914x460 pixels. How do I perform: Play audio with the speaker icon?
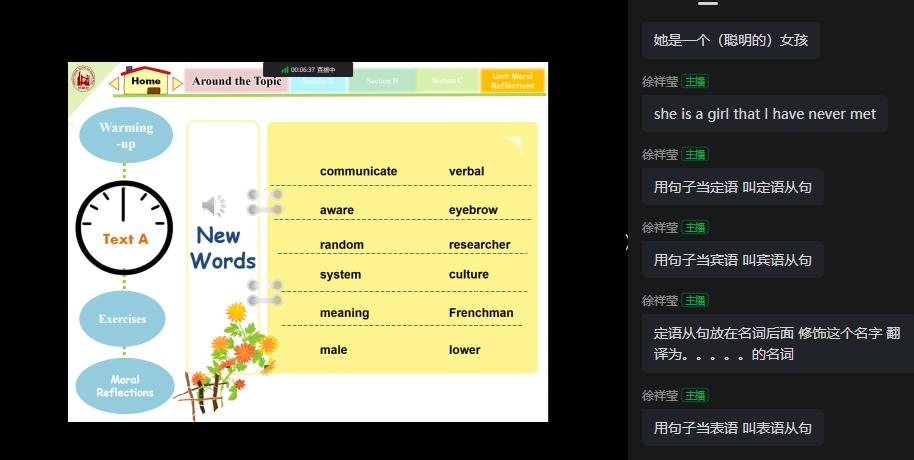tap(213, 206)
